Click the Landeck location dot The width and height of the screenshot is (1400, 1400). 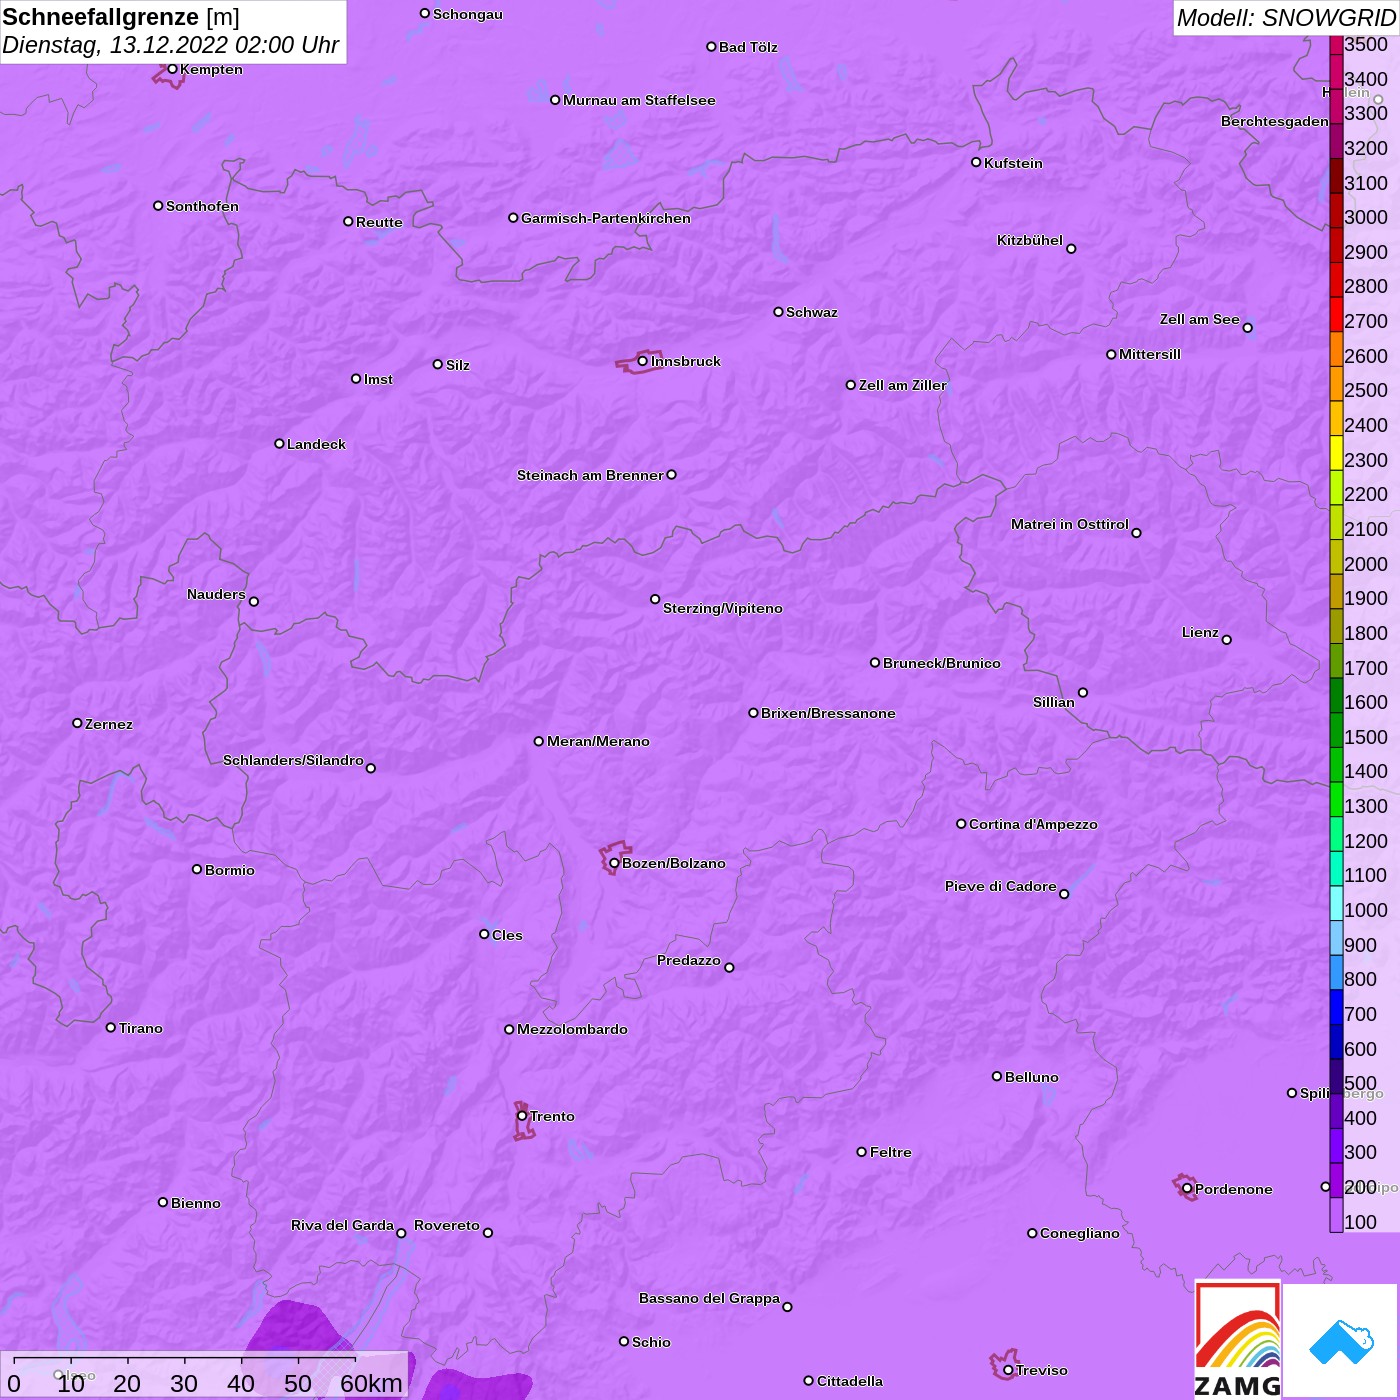point(279,444)
